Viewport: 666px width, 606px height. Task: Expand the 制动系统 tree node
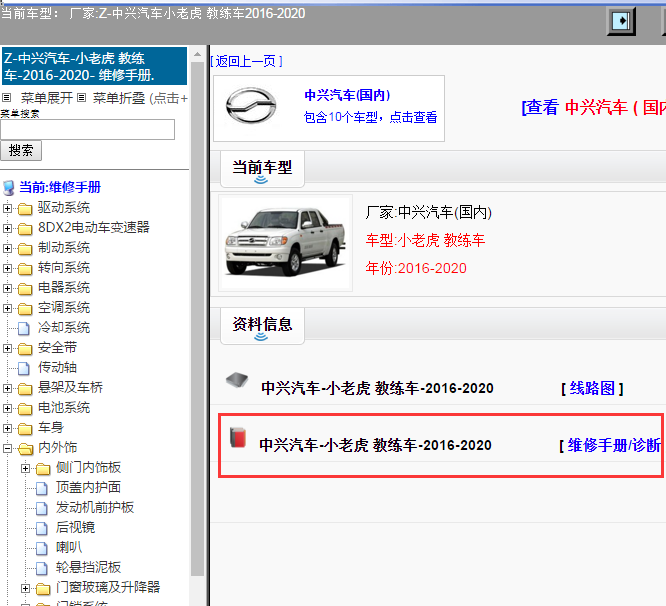click(7, 248)
